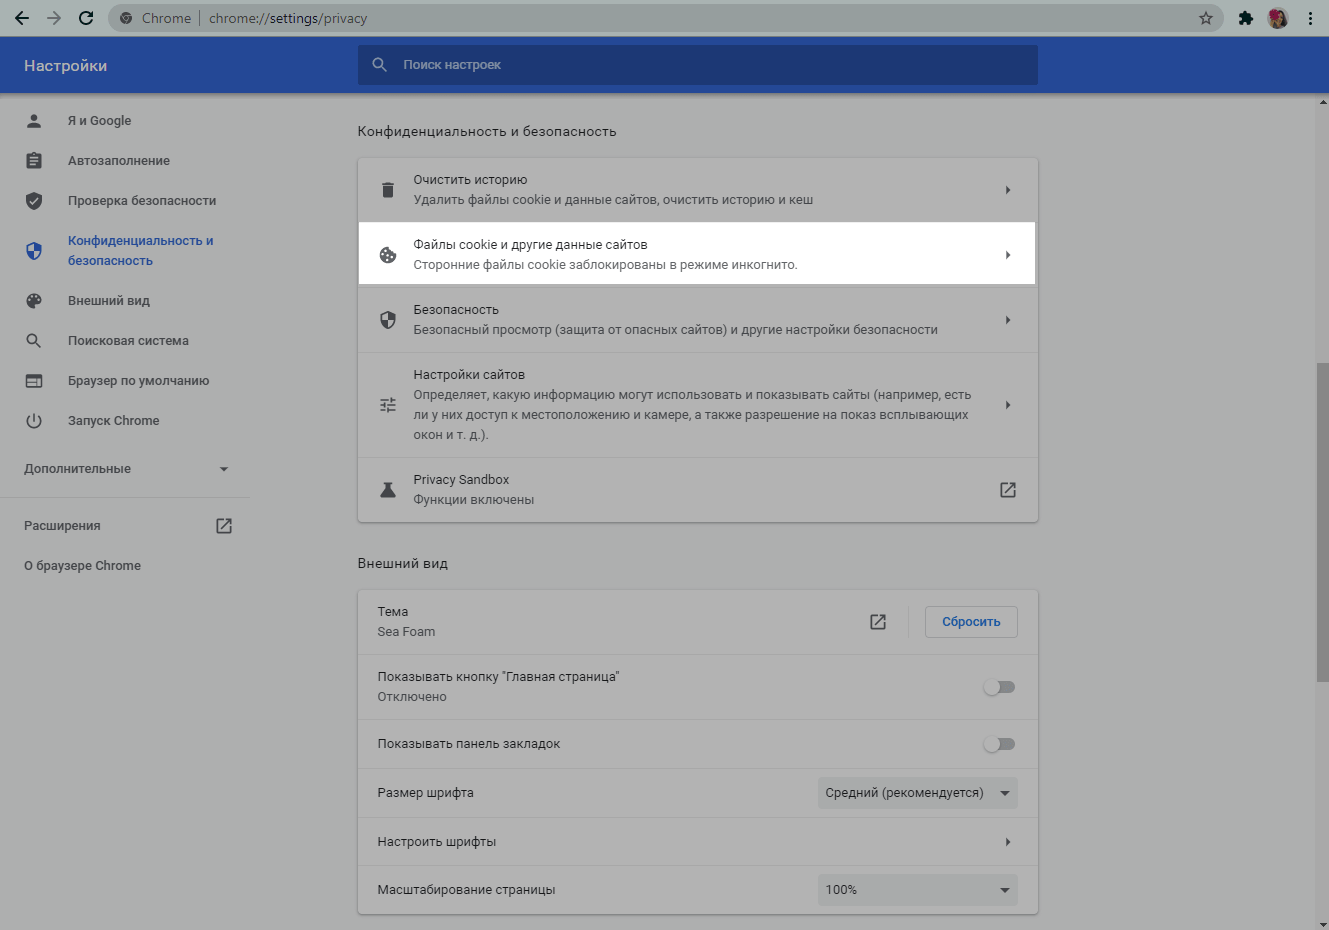Open the Chrome three-dot menu
The image size is (1329, 930).
click(1310, 18)
